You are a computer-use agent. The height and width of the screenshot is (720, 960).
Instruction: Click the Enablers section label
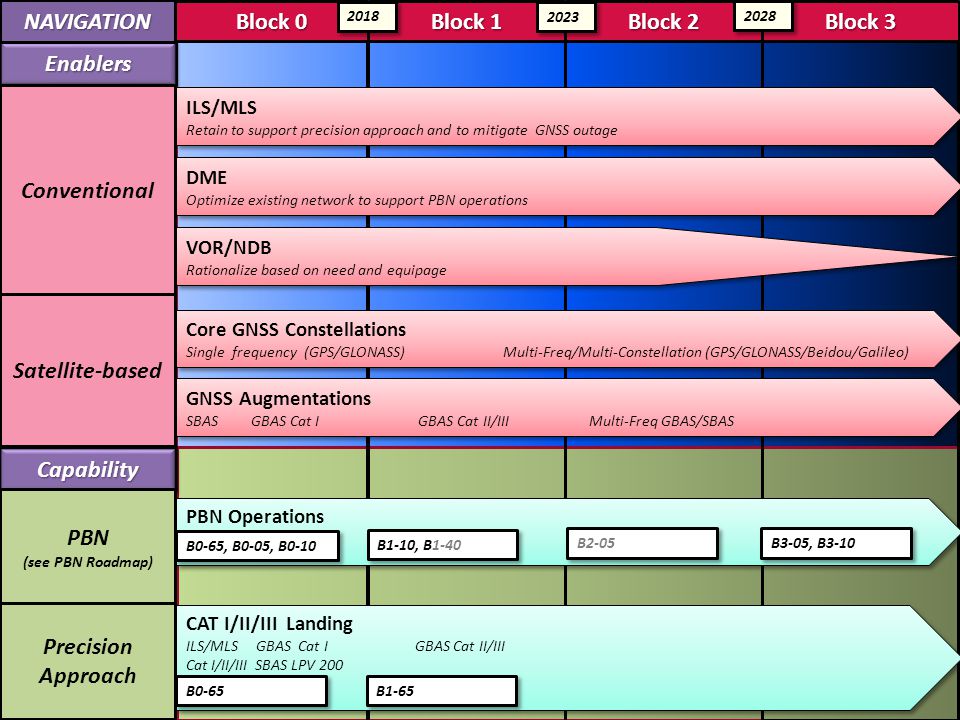pyautogui.click(x=88, y=64)
